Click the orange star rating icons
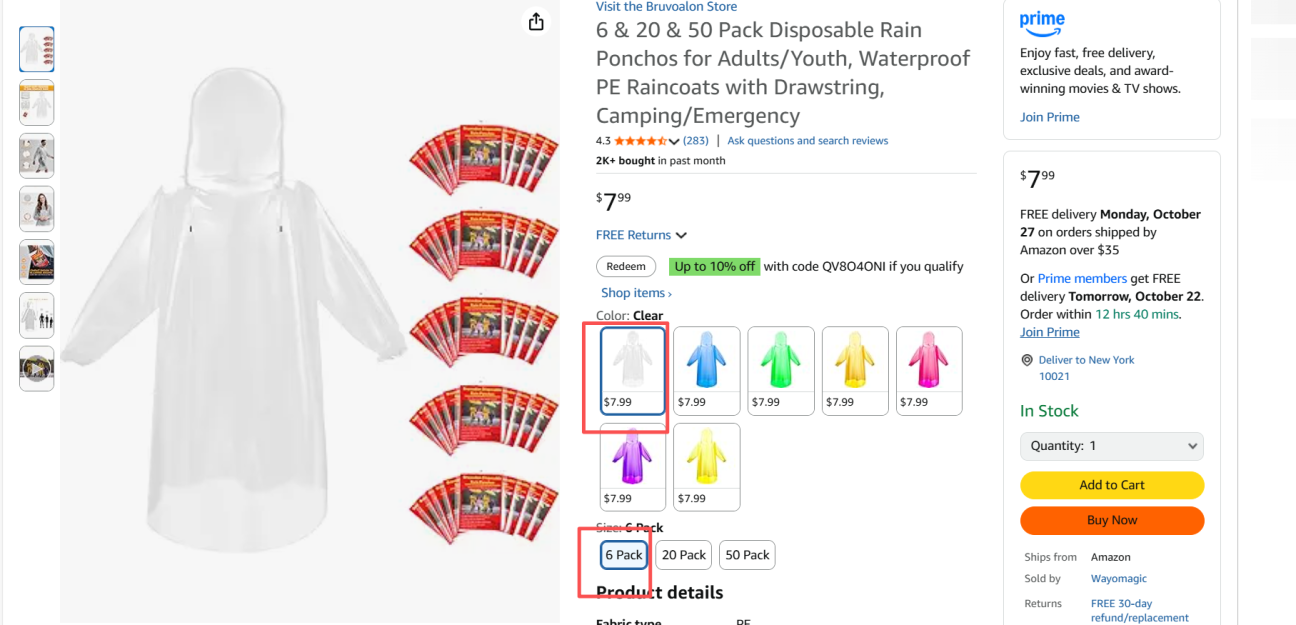 [x=640, y=141]
